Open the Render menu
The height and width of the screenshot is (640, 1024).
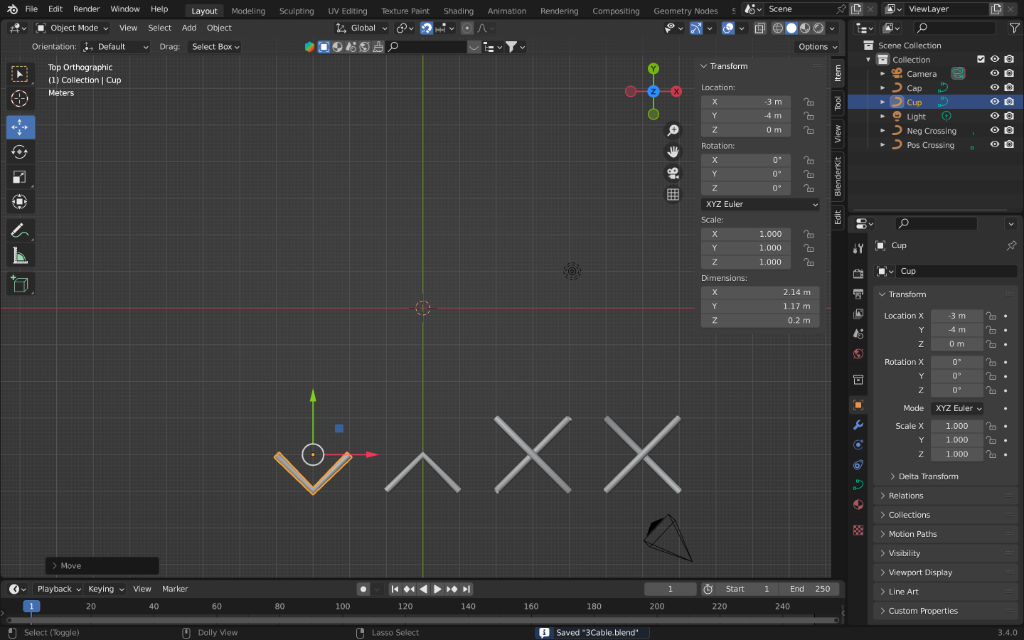pyautogui.click(x=86, y=9)
